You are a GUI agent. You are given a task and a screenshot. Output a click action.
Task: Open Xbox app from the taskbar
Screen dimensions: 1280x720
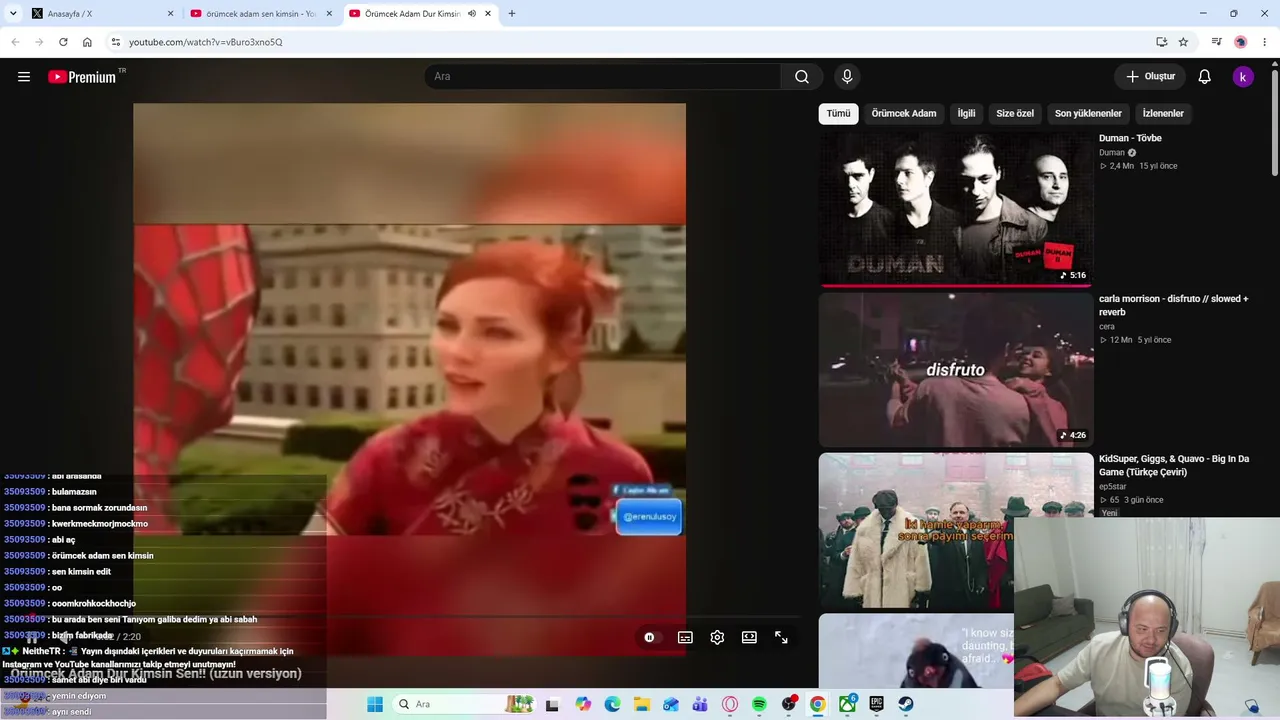coord(847,704)
